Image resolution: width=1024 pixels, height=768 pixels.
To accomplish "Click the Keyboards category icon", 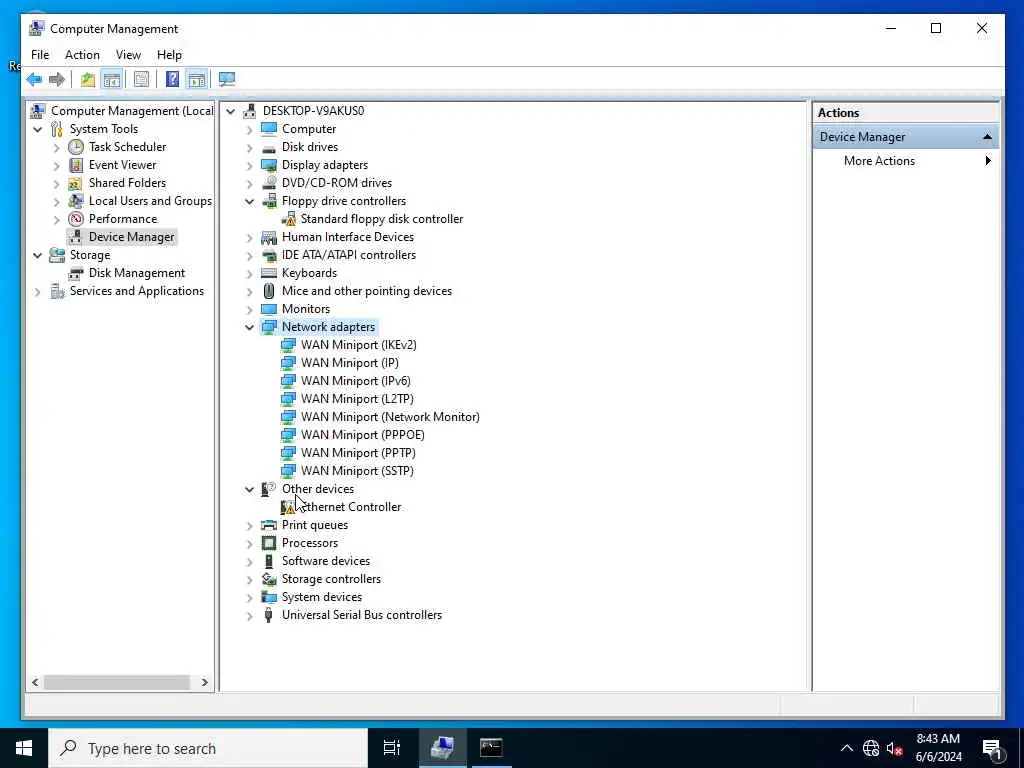I will pyautogui.click(x=268, y=273).
